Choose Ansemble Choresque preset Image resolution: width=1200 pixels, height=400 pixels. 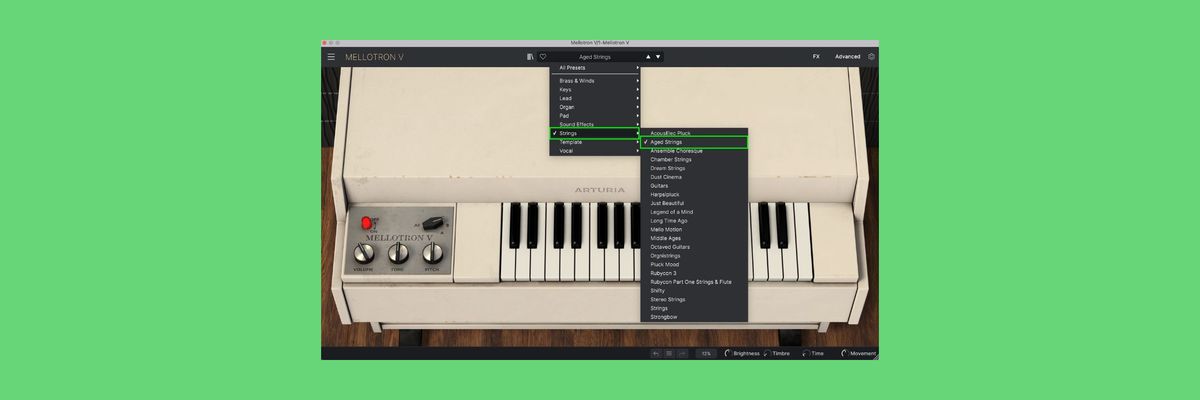pyautogui.click(x=694, y=151)
